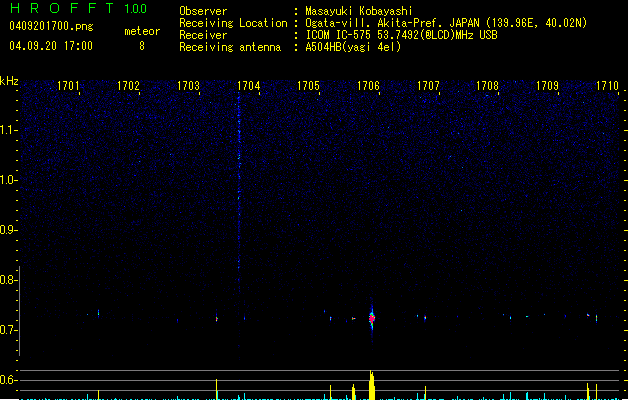The width and height of the screenshot is (629, 400).
Task: Click the 1701 time axis label
Action: click(x=68, y=86)
